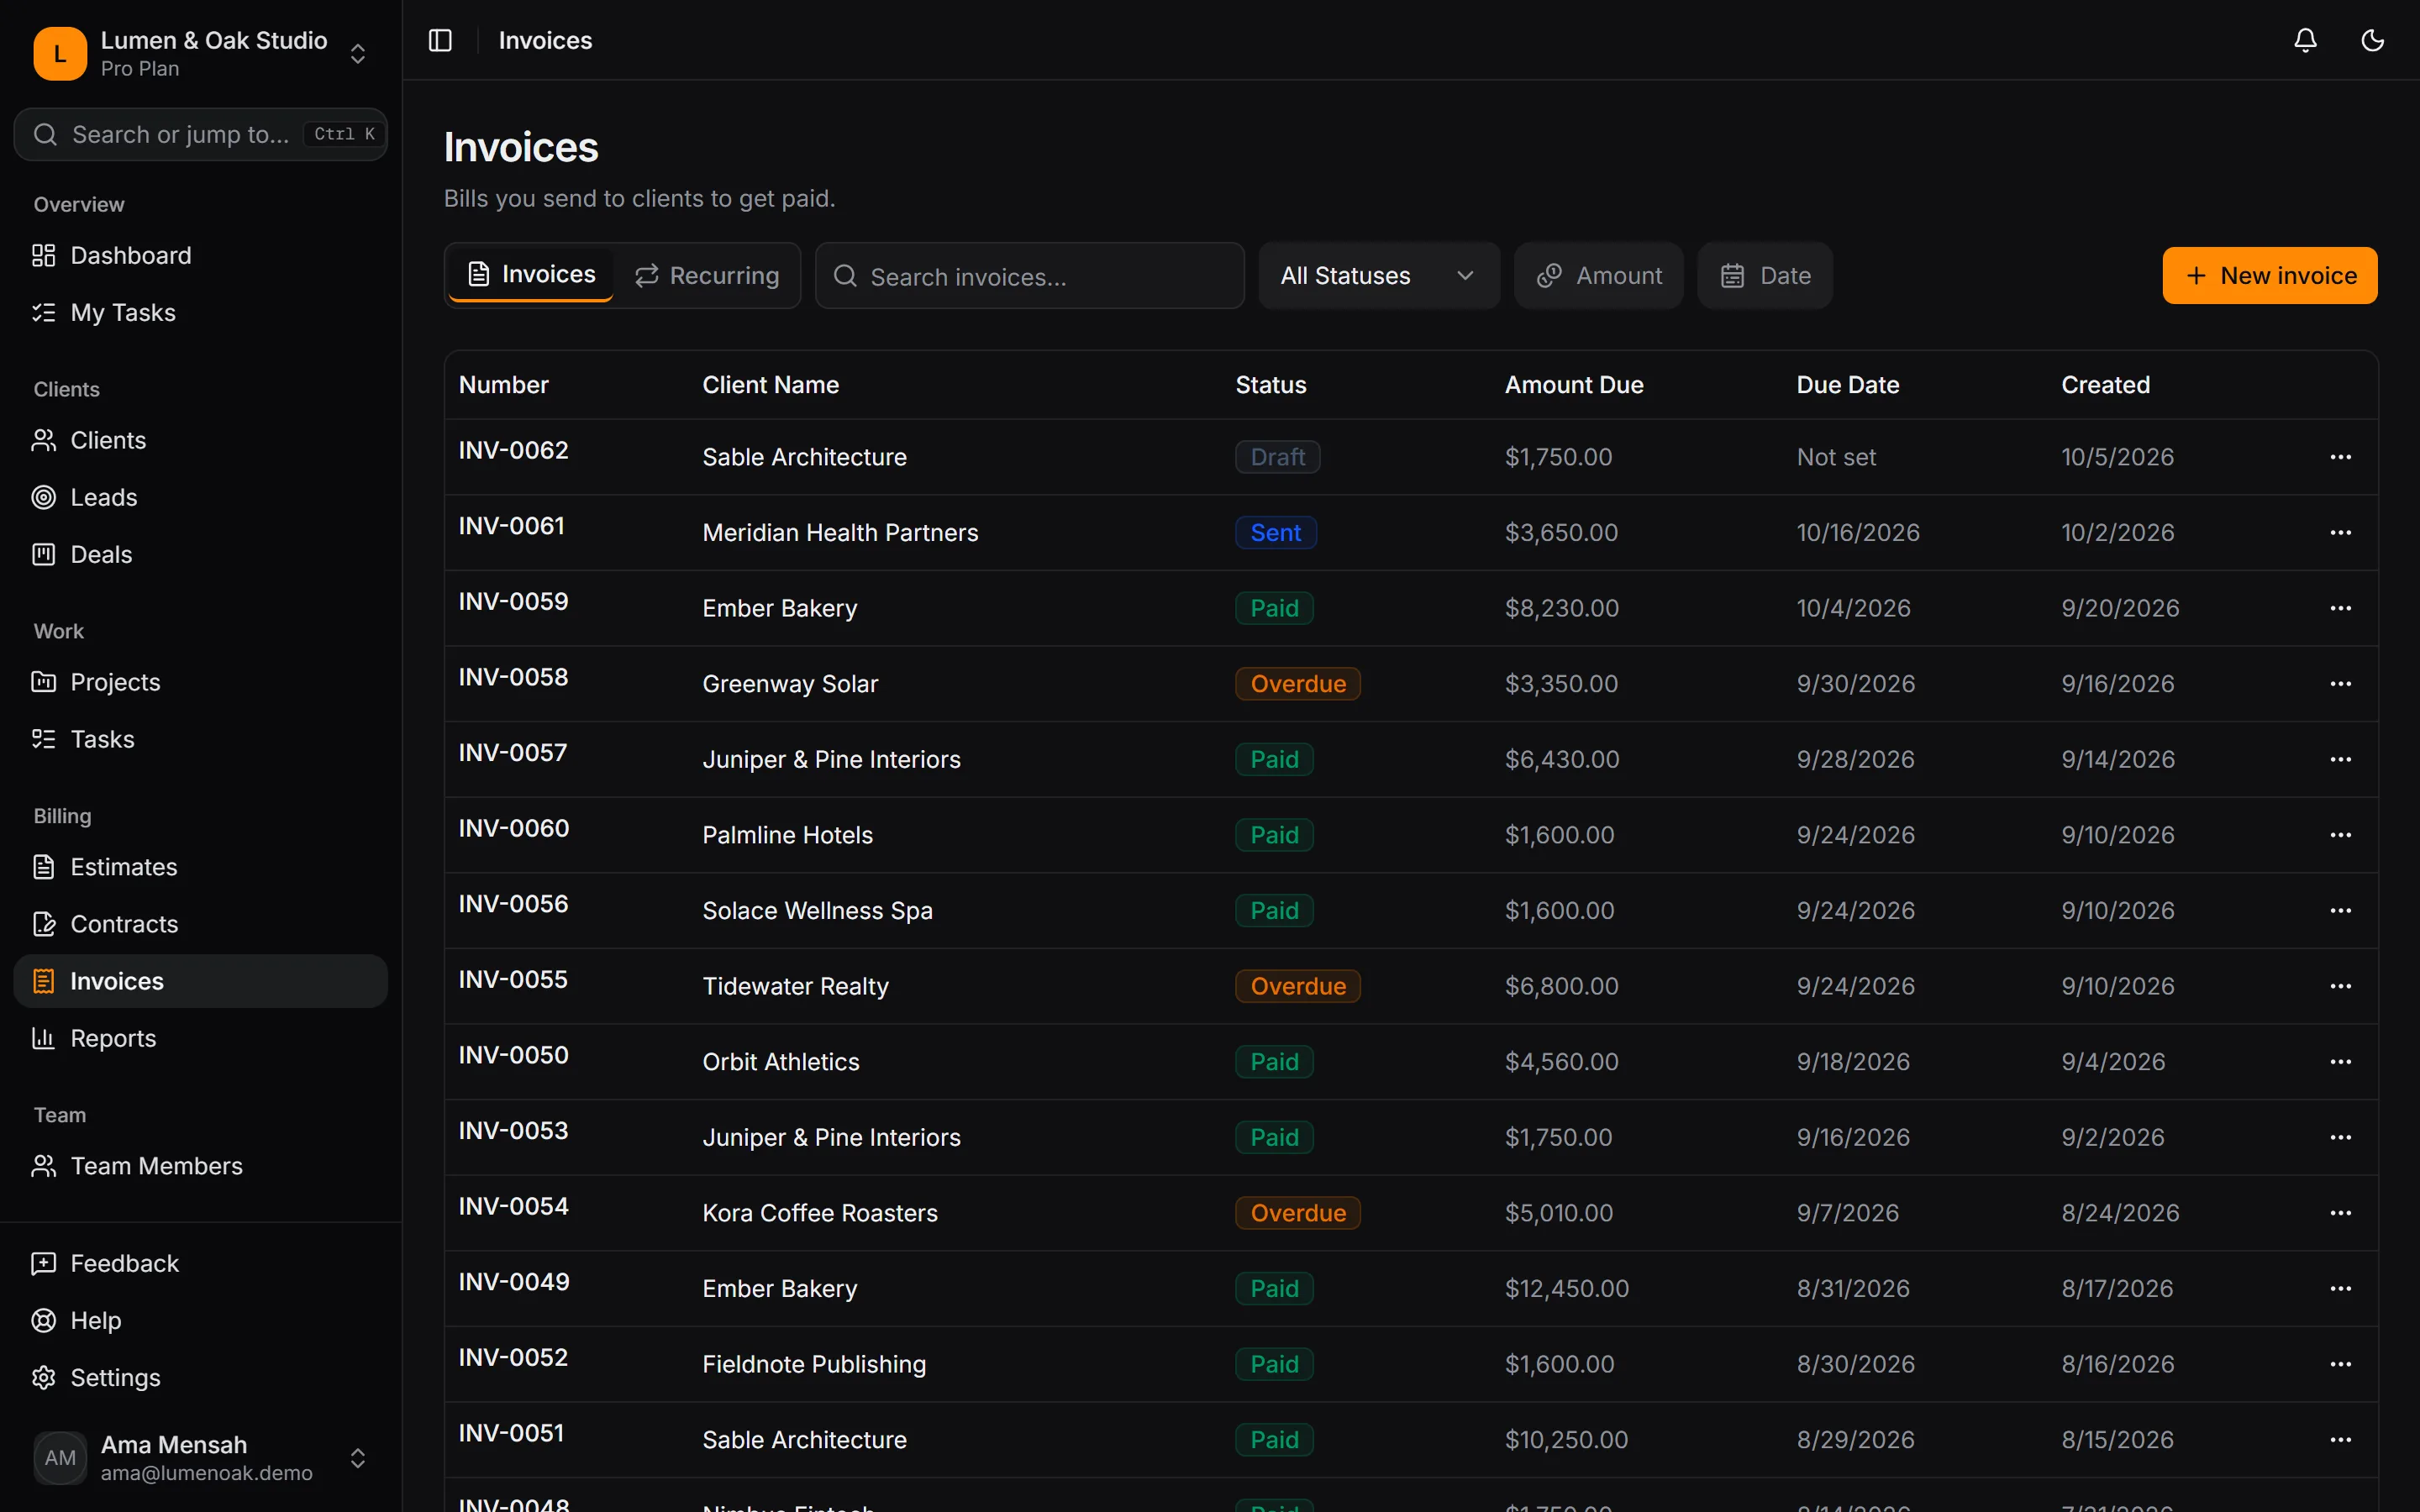
Task: Click Greenway Solar's Overdue badge
Action: 1298,684
